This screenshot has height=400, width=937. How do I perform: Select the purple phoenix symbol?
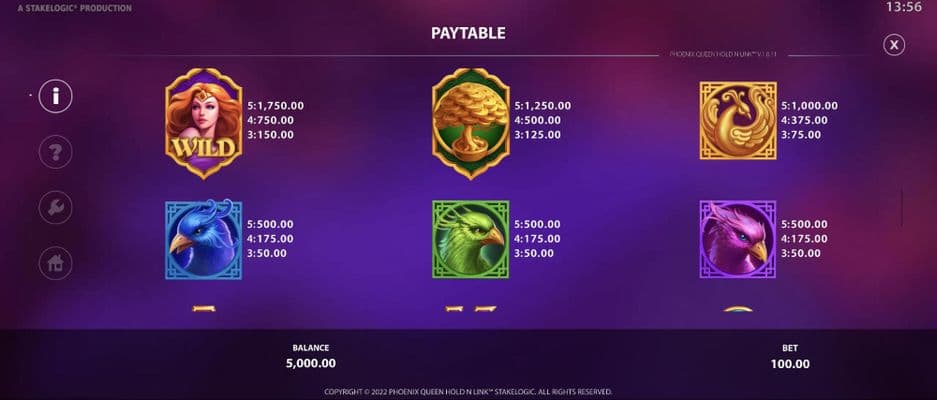738,240
